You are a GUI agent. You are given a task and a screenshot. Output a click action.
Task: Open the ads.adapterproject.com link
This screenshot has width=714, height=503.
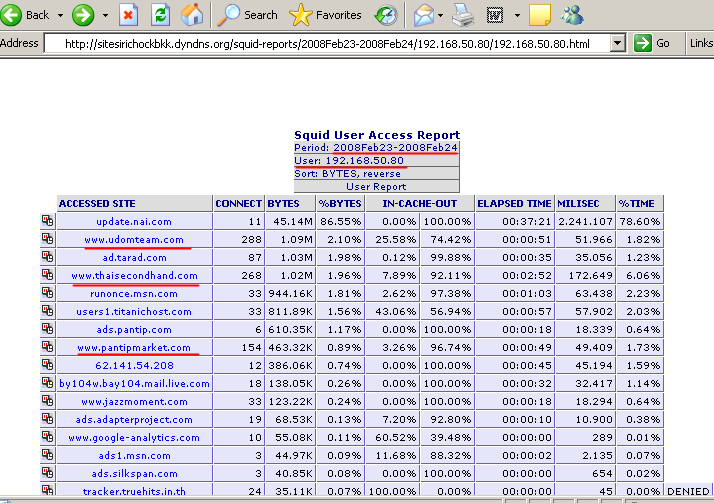point(134,420)
